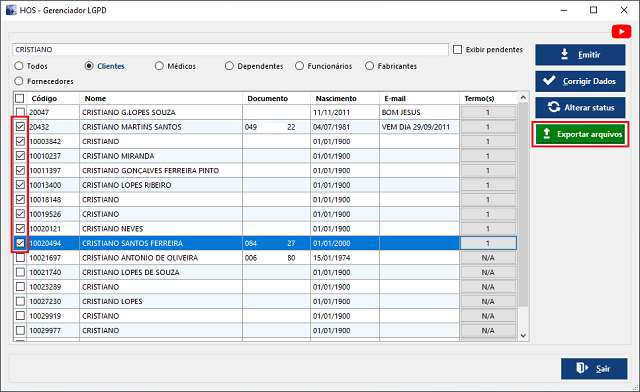Check the checkbox for code 10029977
This screenshot has height=392, width=640.
(20, 330)
